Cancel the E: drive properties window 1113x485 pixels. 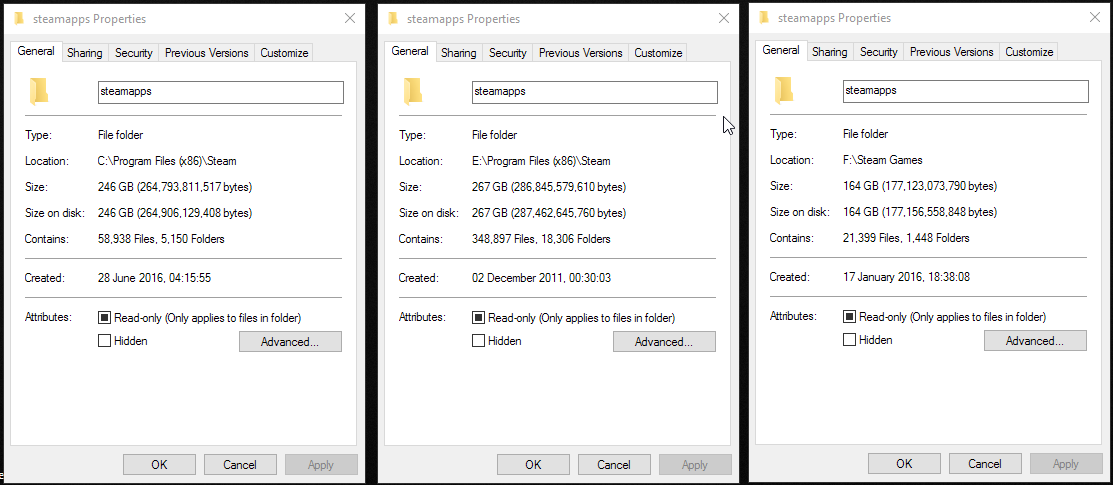614,465
